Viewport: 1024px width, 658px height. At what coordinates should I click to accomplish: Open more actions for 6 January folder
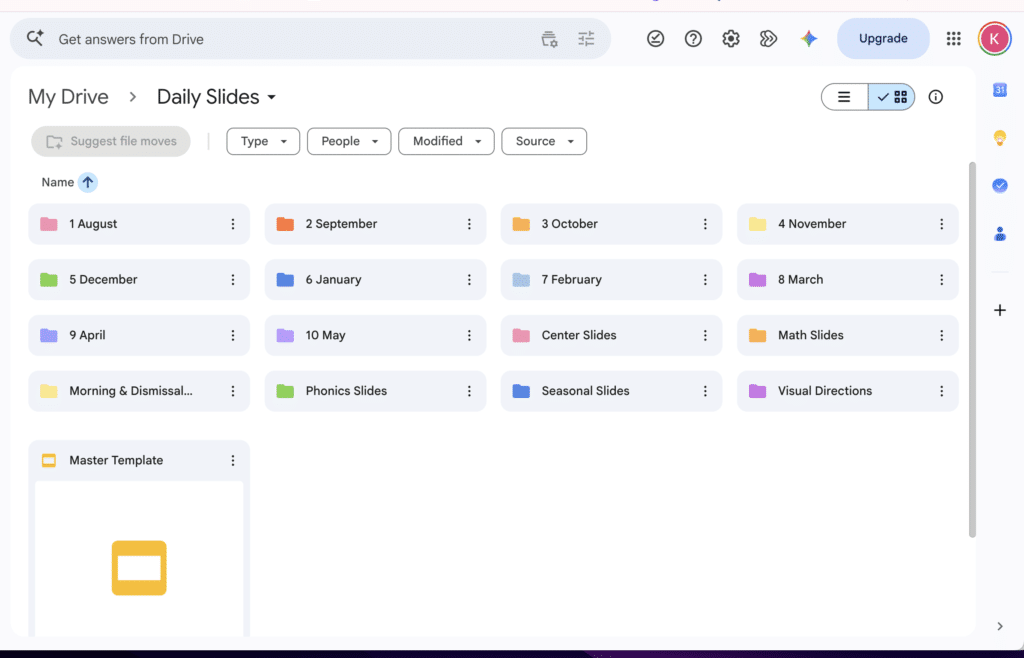point(469,279)
